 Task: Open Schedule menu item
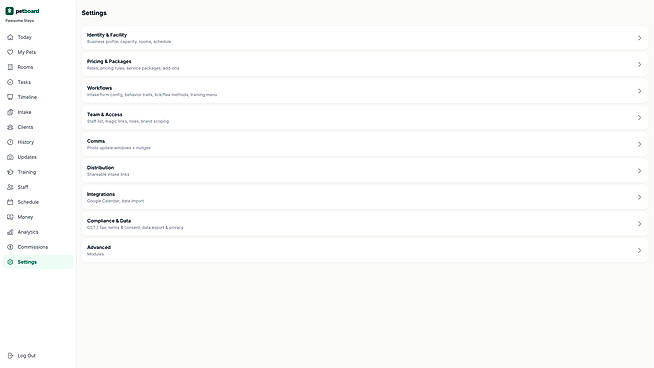(38, 202)
